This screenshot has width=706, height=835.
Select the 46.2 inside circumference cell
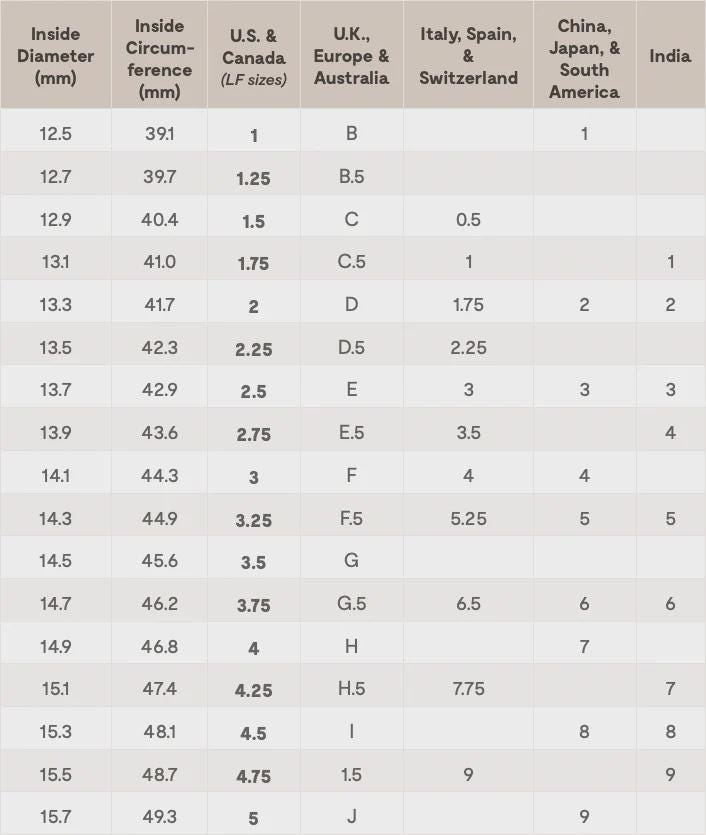click(x=160, y=604)
